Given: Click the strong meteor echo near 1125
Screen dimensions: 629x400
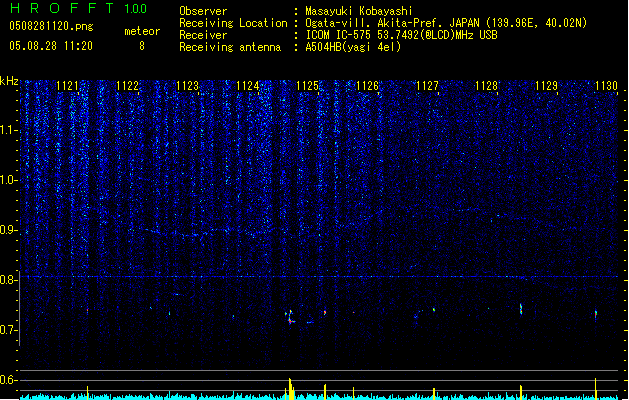Looking at the screenshot, I should (290, 317).
